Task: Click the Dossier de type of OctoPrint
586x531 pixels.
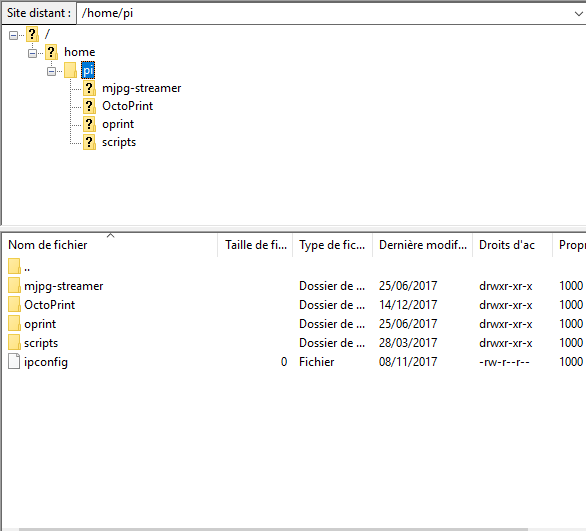Action: pyautogui.click(x=332, y=305)
